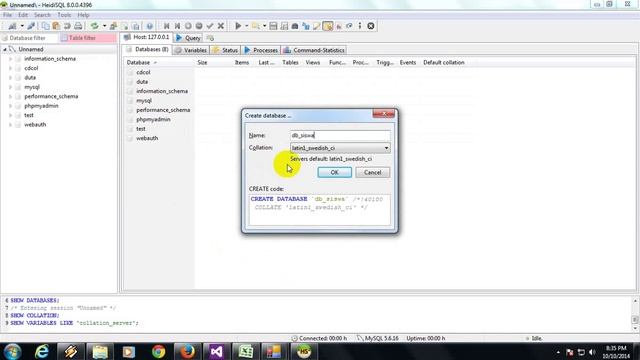
Task: Click the Load SQL file folder icon
Action: 256,26
